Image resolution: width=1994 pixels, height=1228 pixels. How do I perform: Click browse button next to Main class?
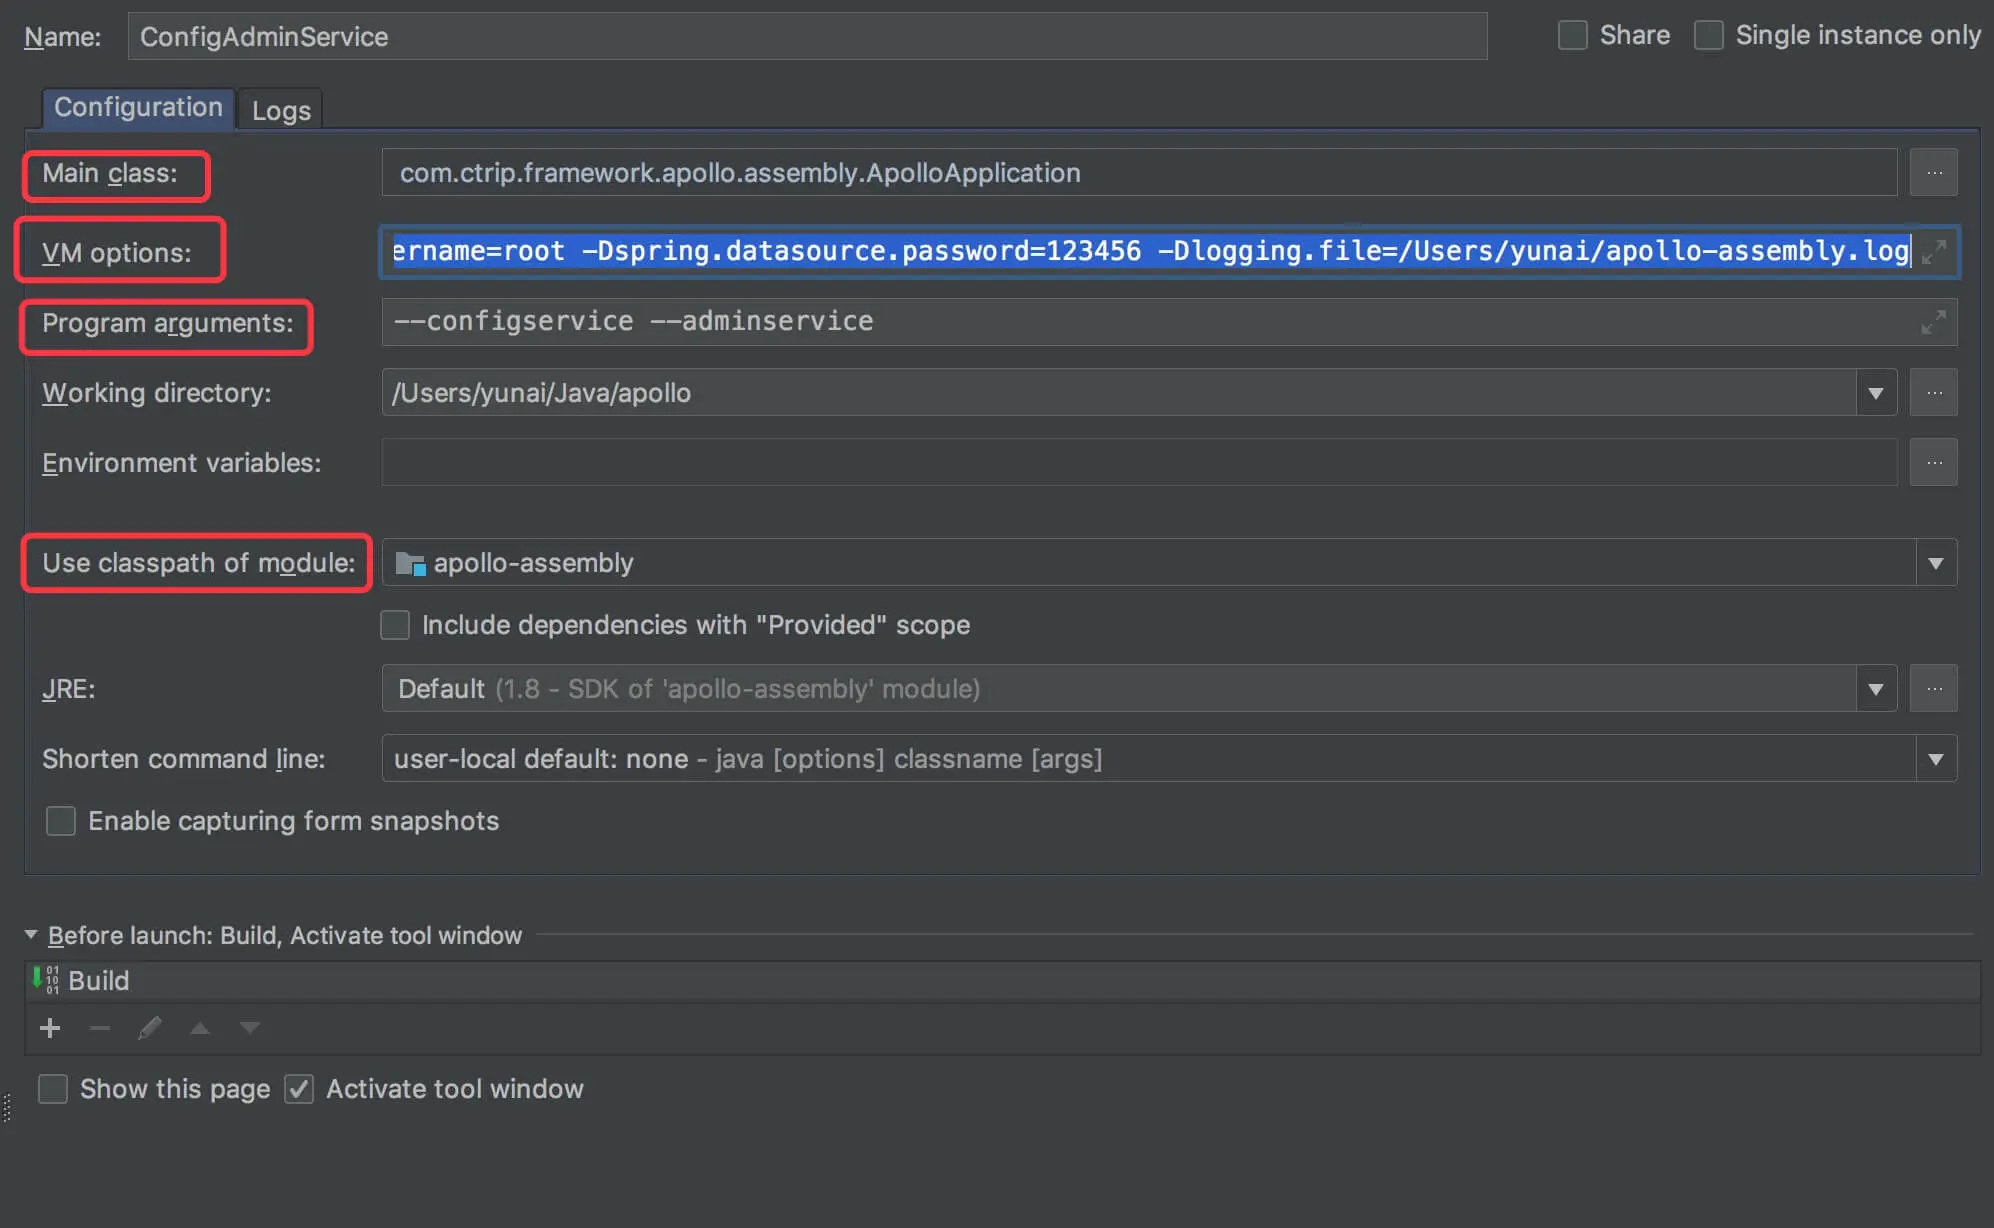click(x=1933, y=173)
